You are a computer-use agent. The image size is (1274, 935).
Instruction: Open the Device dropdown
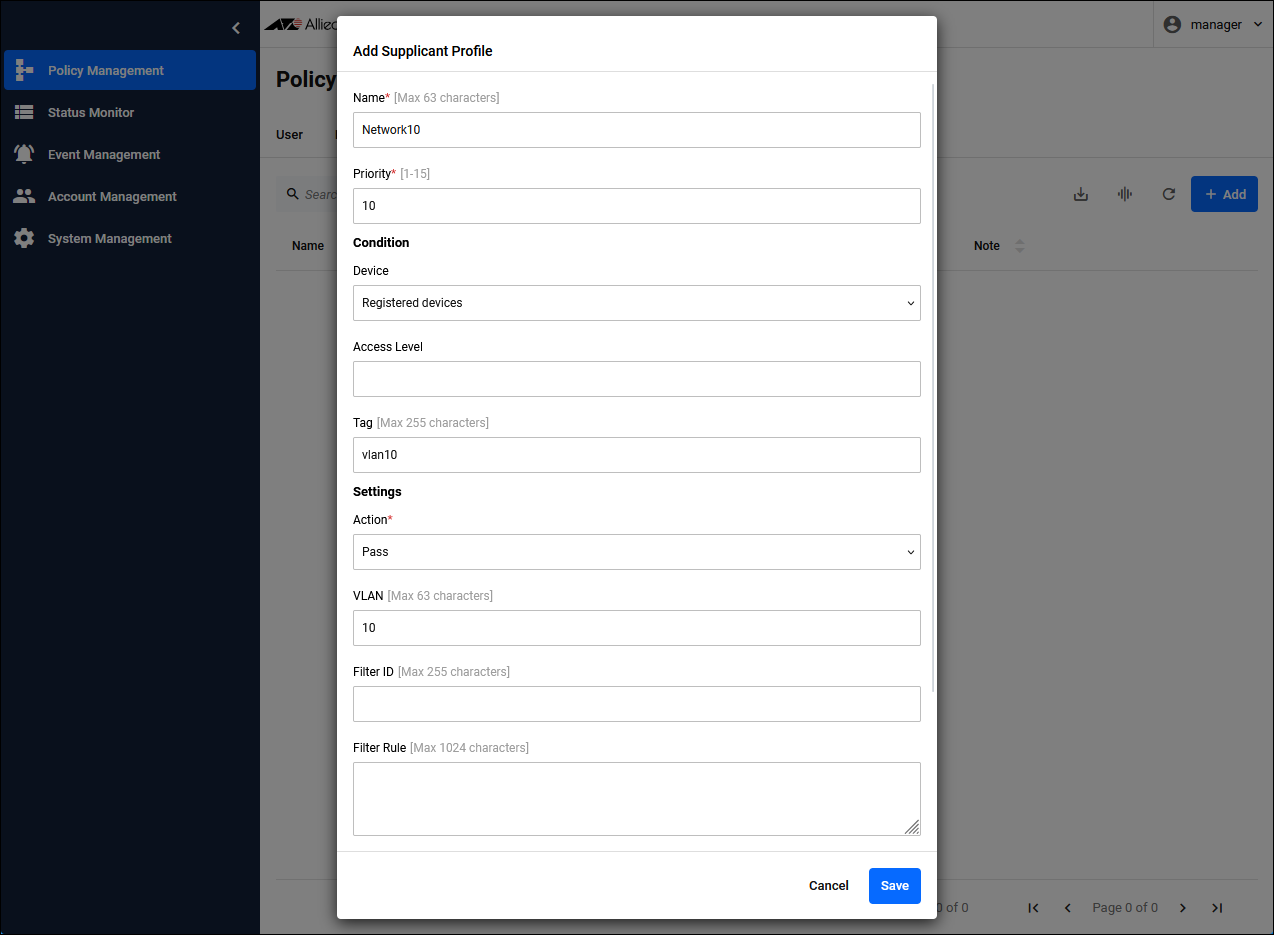[636, 303]
